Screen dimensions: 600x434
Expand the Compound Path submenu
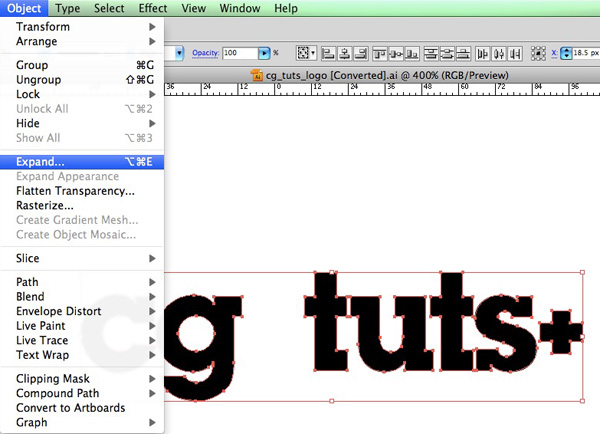point(82,393)
